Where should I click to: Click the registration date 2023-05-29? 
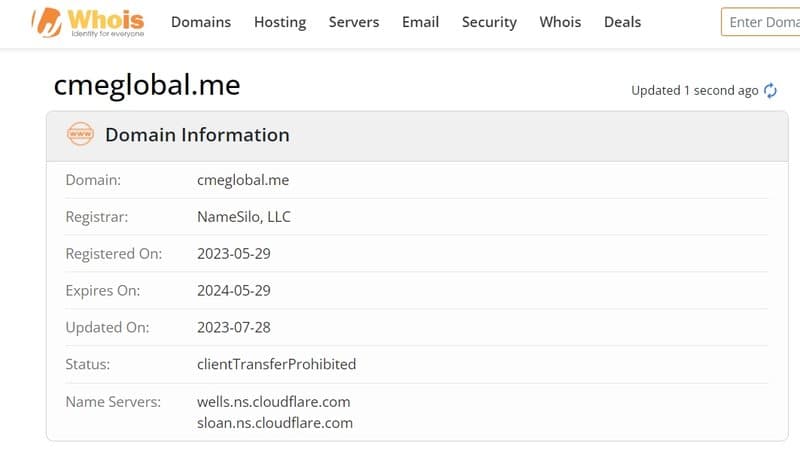tap(234, 254)
